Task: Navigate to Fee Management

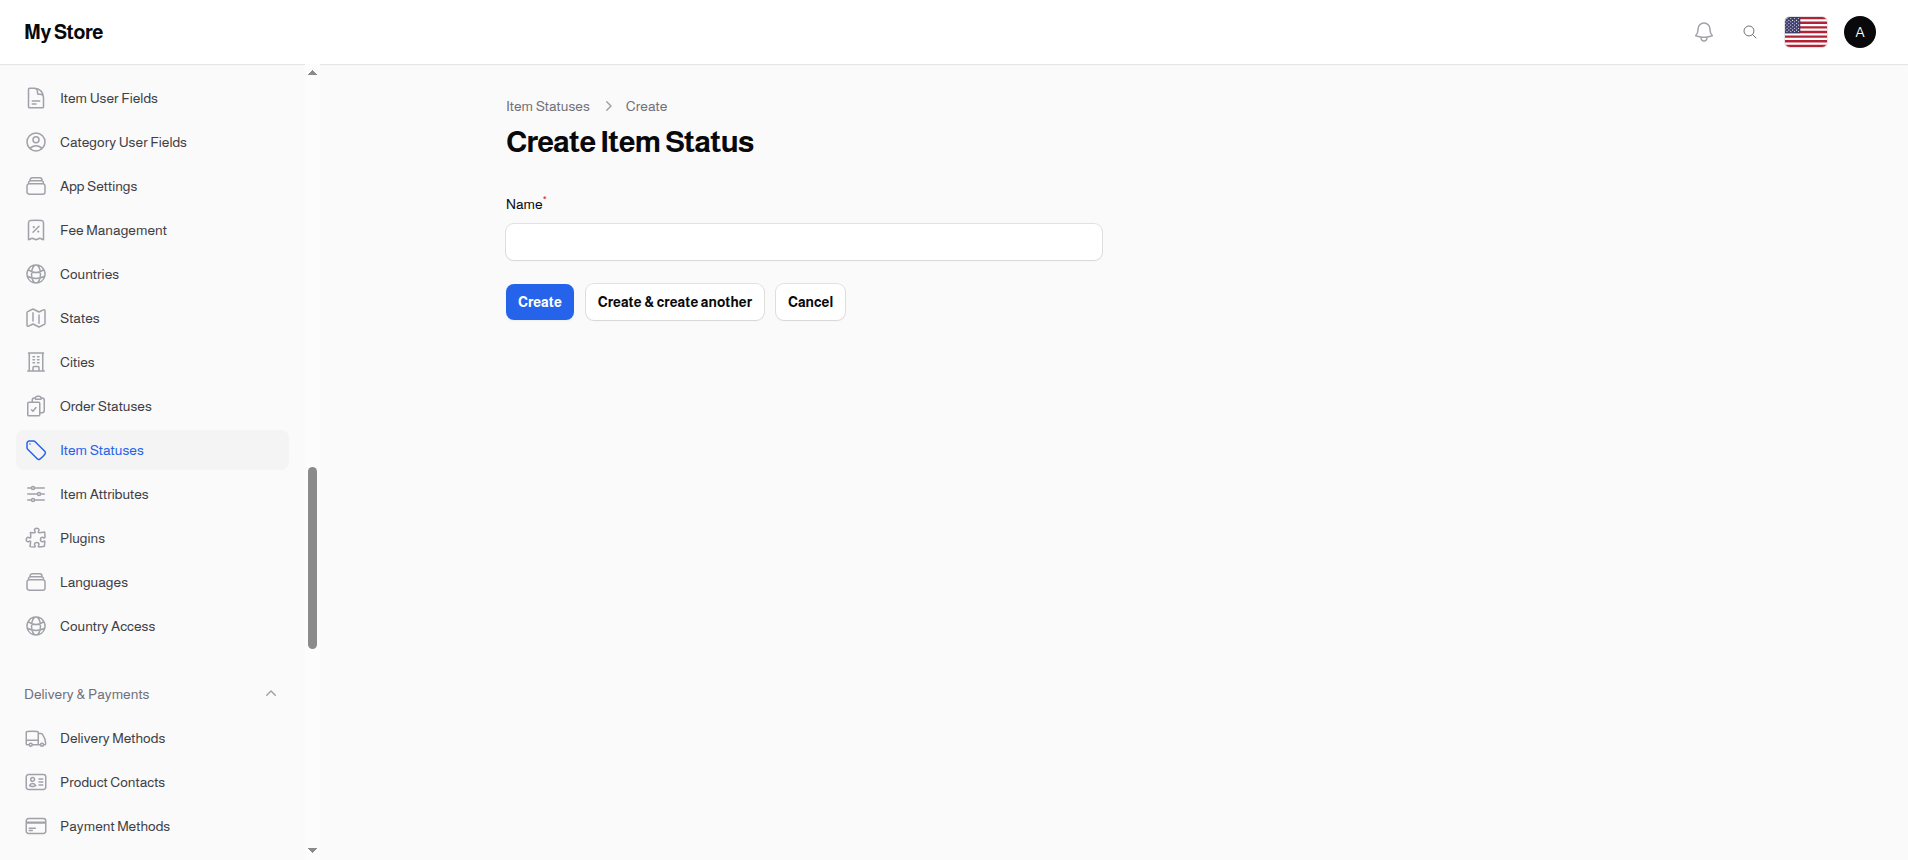Action: 153,230
